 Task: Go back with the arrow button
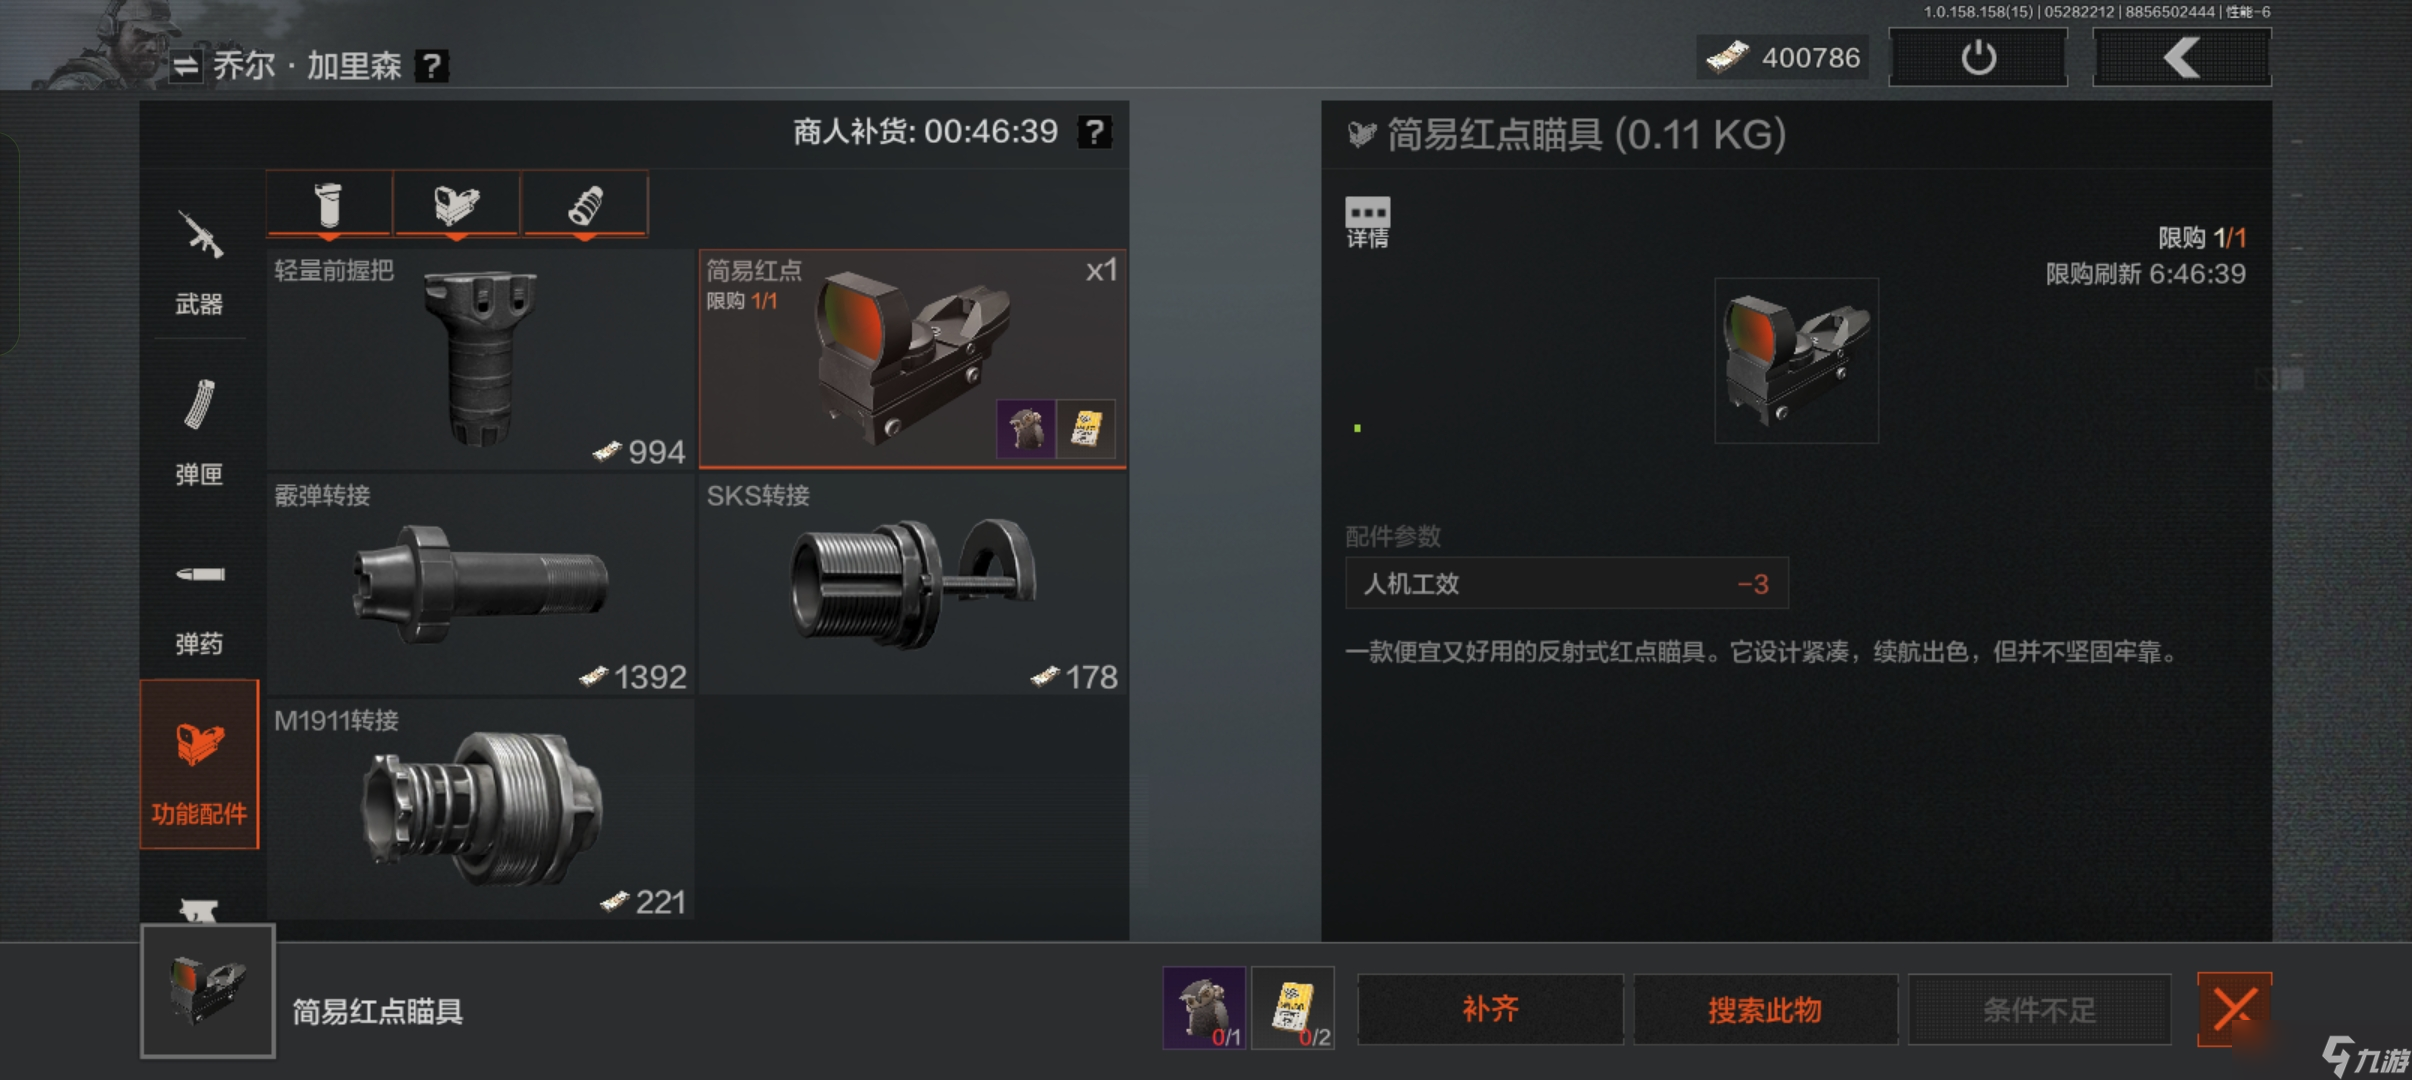pyautogui.click(x=2182, y=57)
